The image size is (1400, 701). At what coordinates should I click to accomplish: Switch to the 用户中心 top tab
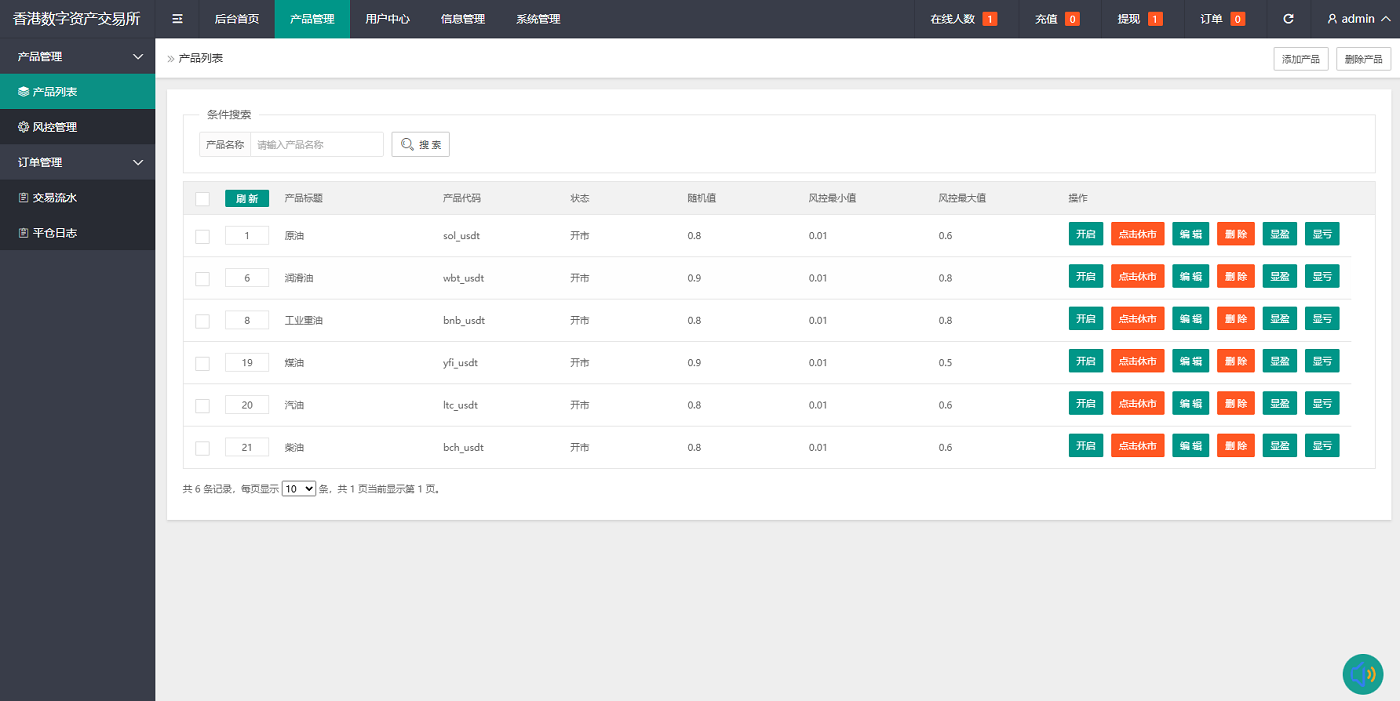coord(387,19)
